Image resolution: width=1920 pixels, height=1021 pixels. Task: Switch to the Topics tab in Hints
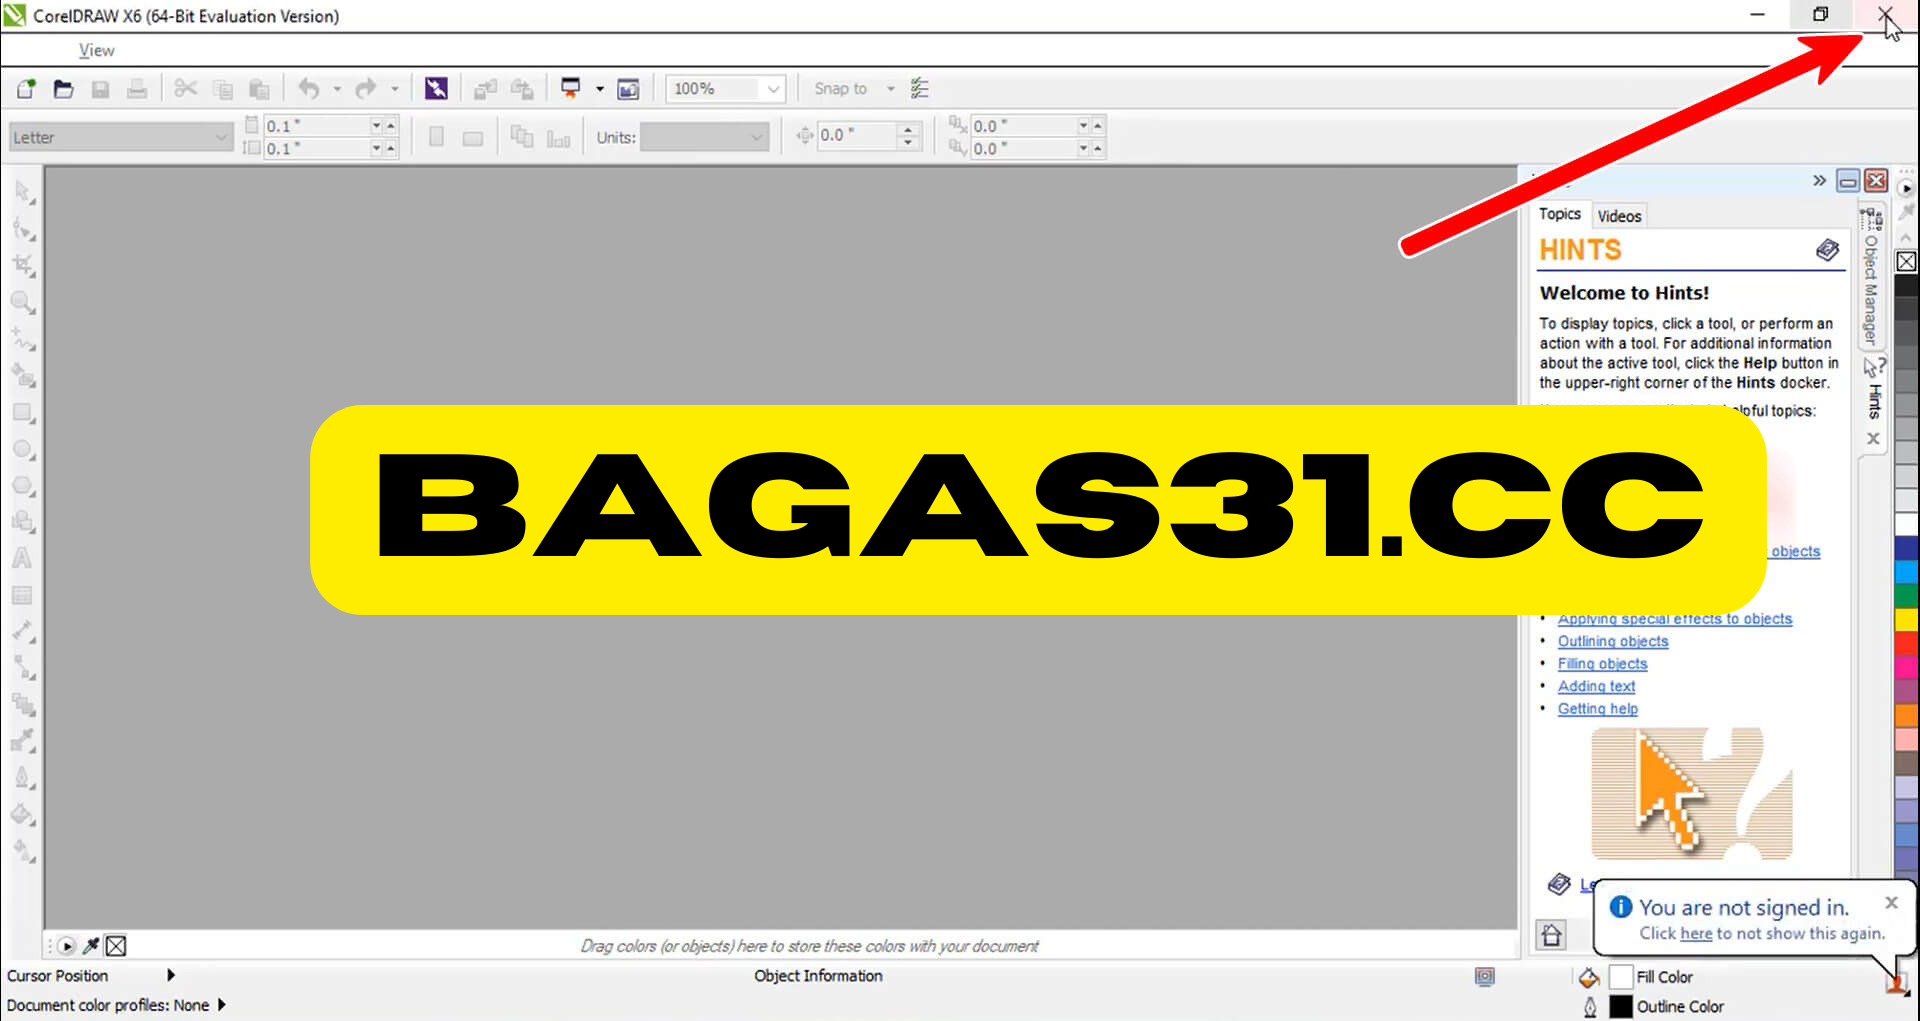[1559, 214]
